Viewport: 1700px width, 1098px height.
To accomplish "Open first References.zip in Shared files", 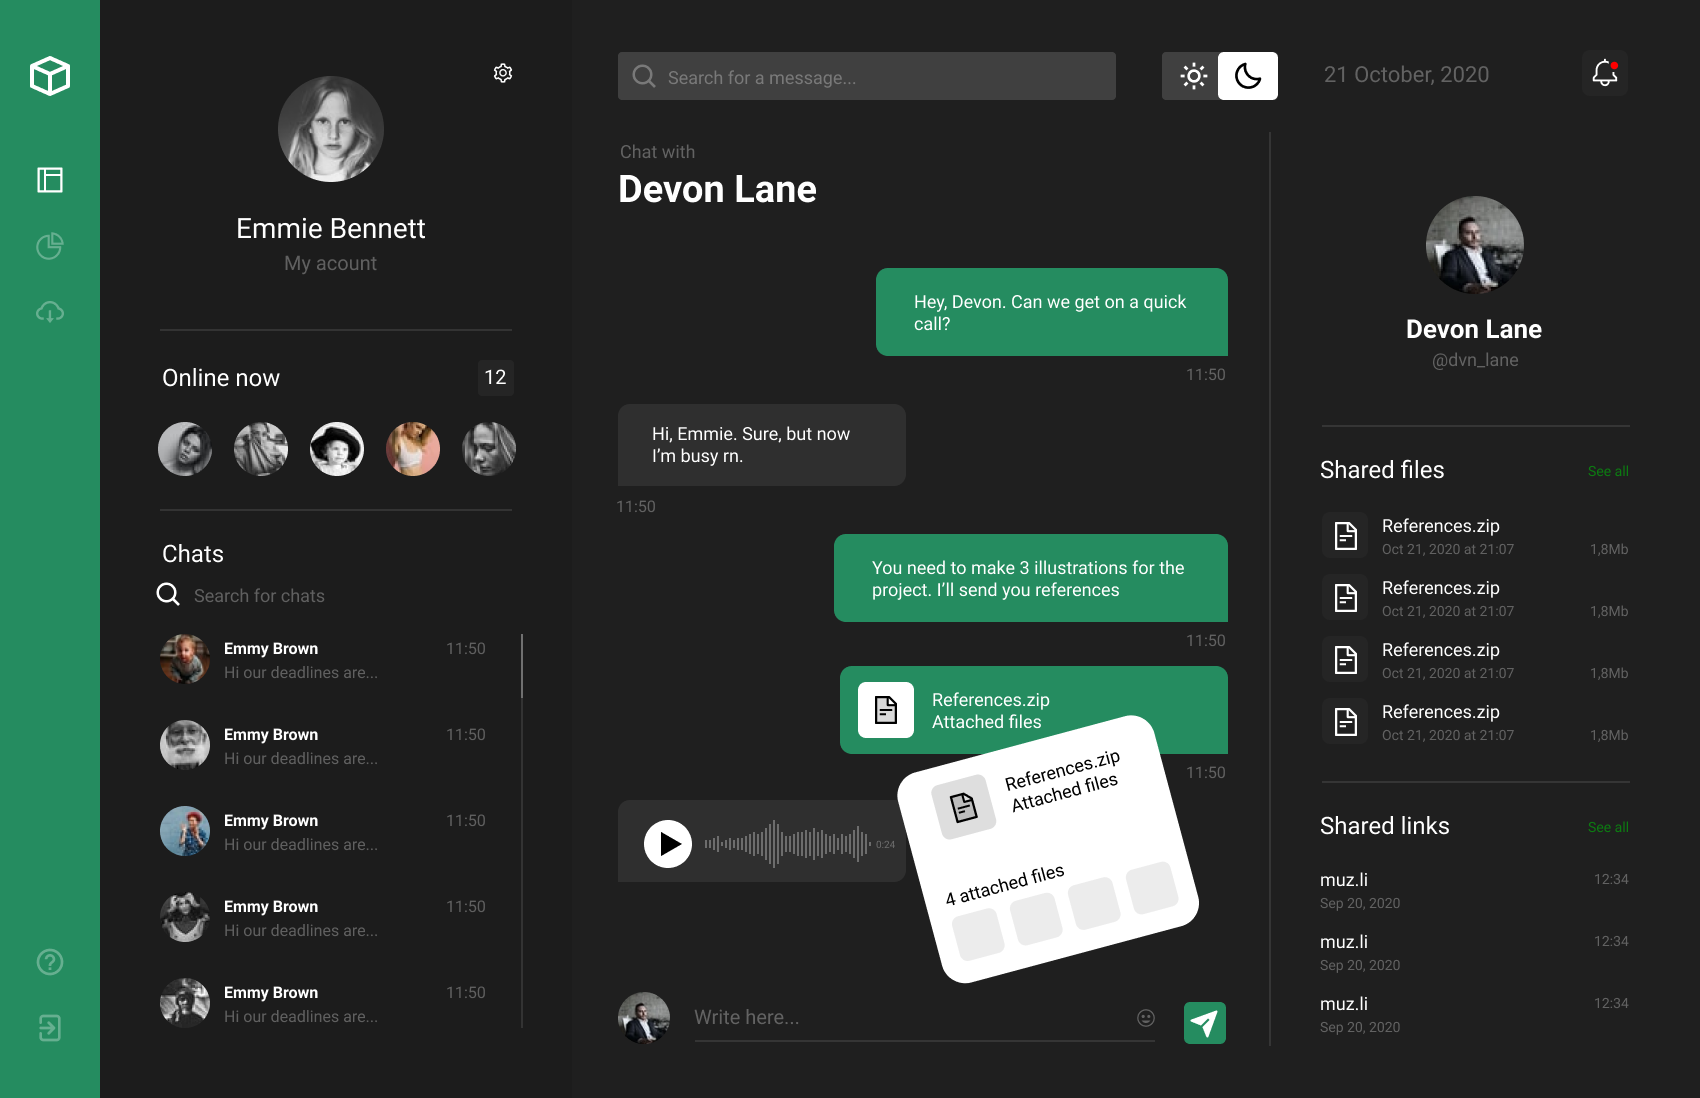I will [x=1440, y=527].
